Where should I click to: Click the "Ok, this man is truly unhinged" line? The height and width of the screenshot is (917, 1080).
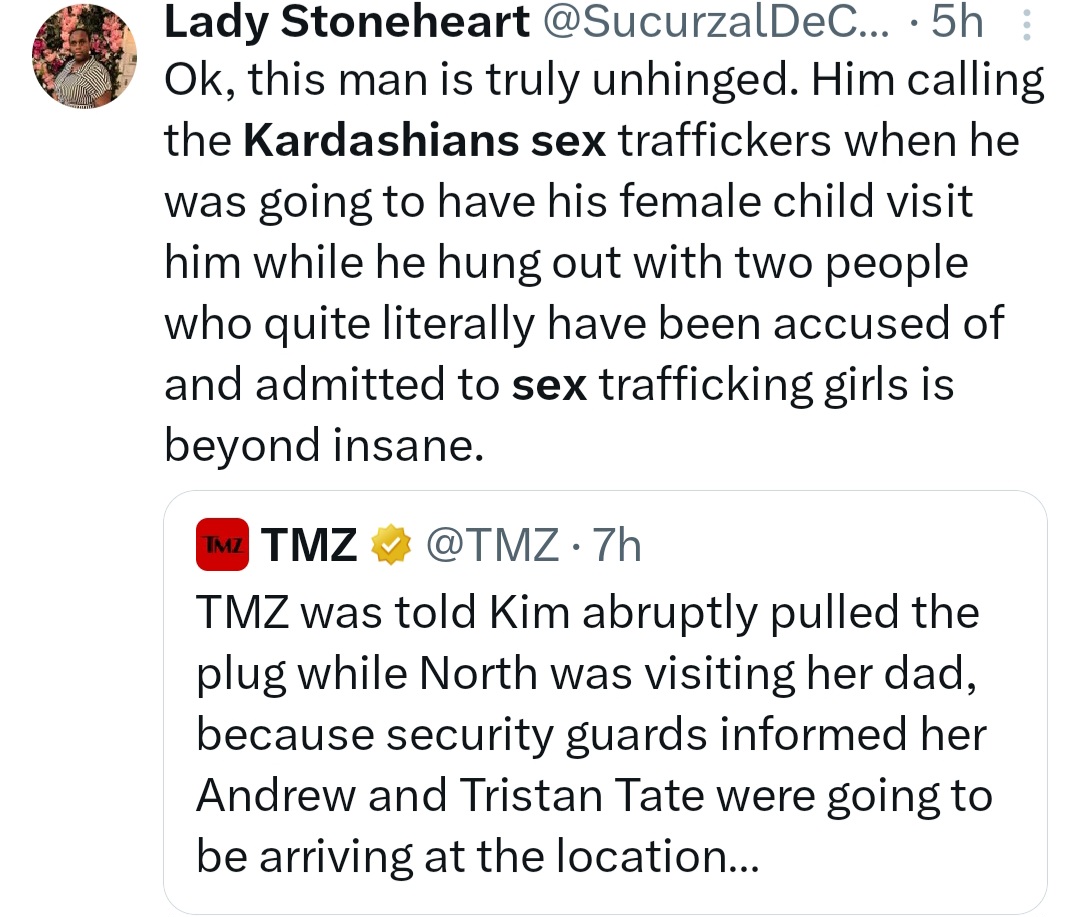click(604, 80)
